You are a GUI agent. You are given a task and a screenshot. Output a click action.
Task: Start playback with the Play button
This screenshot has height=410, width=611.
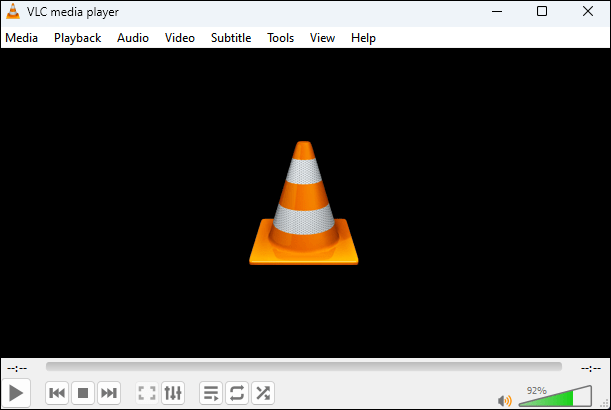(x=16, y=393)
